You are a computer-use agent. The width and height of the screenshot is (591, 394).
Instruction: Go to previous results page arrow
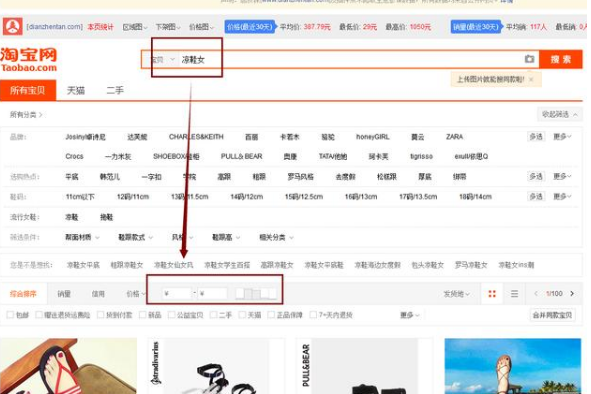[x=536, y=293]
